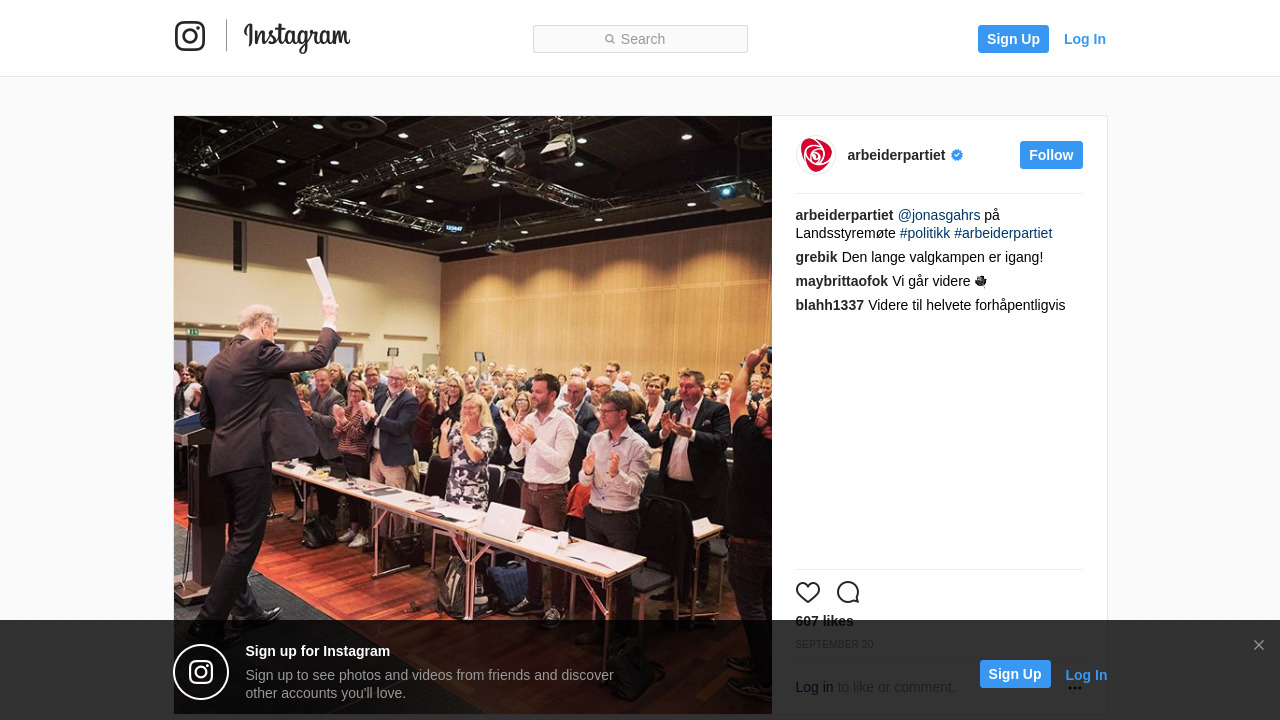Screen dimensions: 1280x720
Task: Open the @jonasgahrs mention link
Action: point(939,215)
